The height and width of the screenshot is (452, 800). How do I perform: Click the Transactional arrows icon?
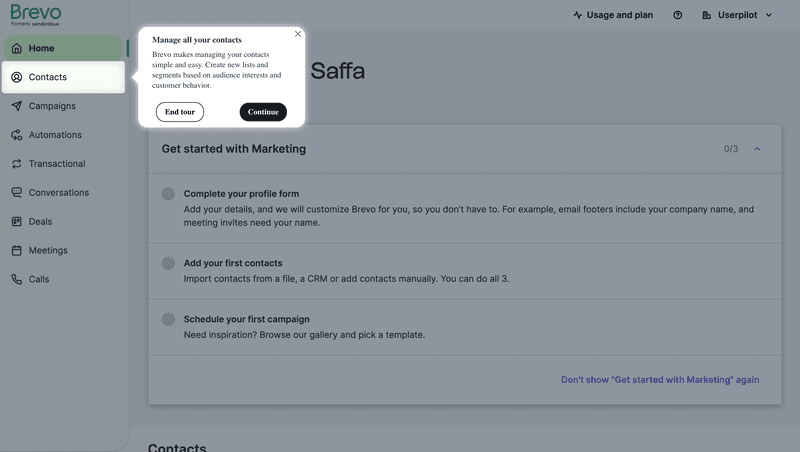pos(16,164)
